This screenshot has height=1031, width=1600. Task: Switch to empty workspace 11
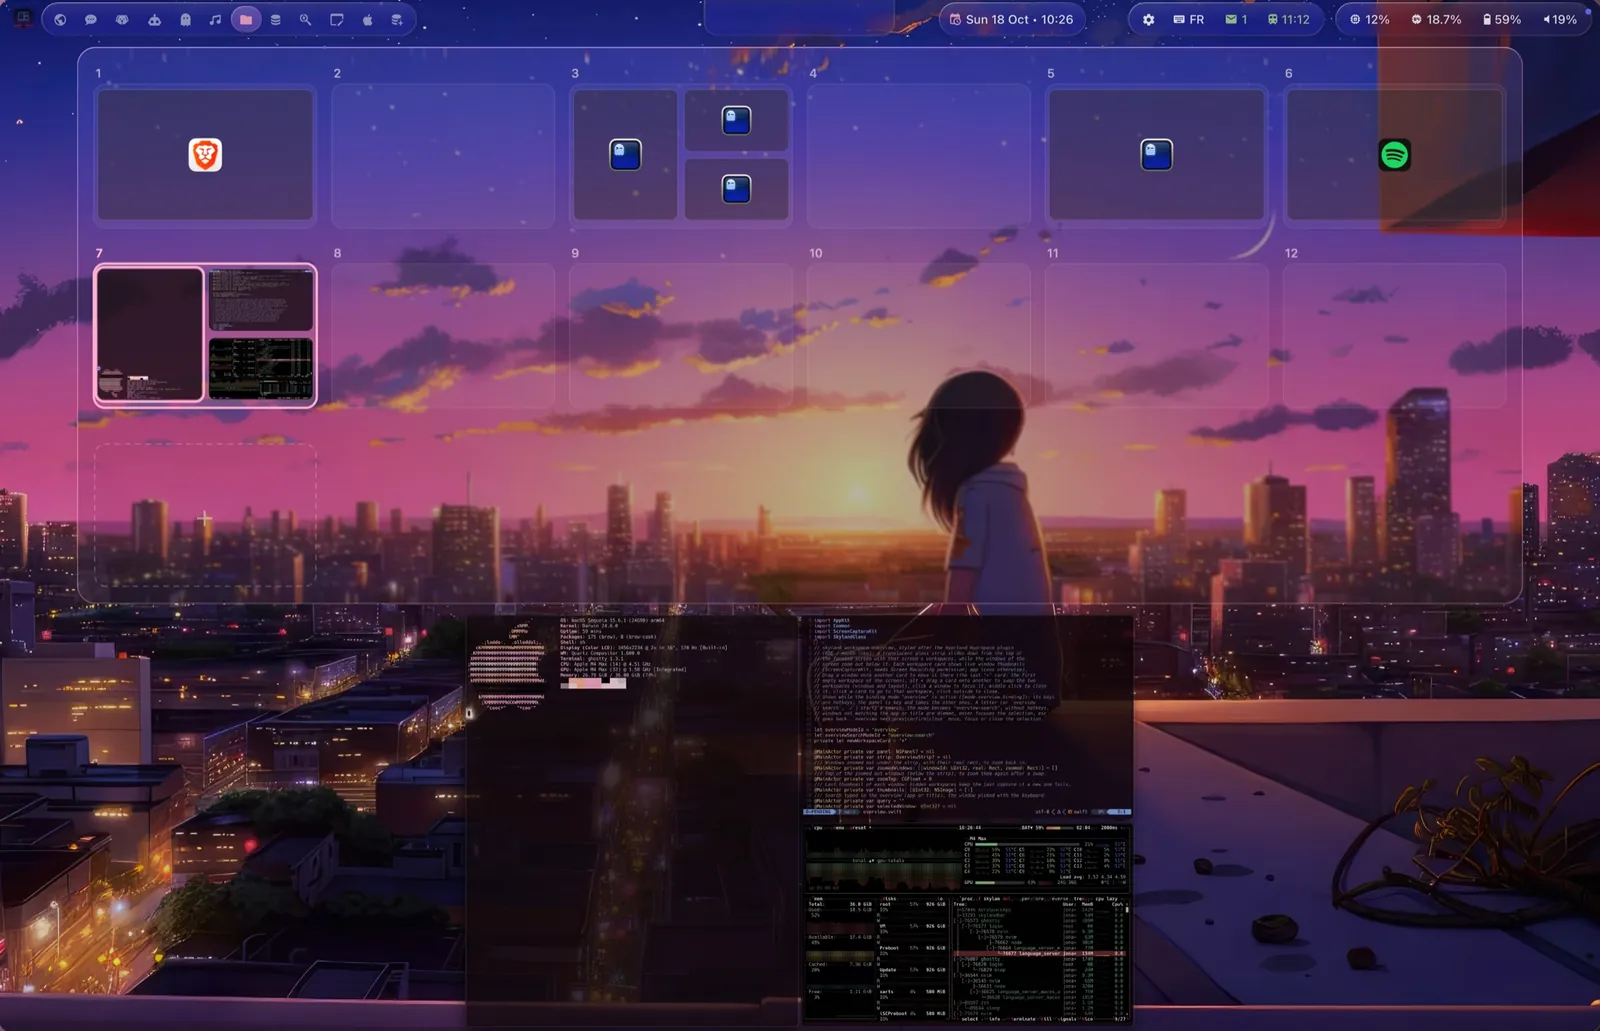1156,335
